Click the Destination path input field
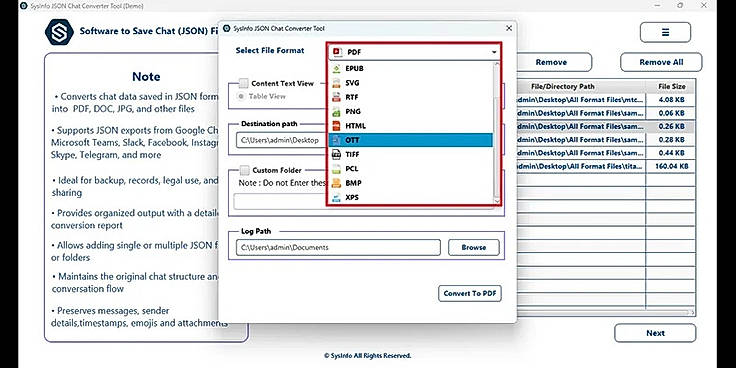 tap(282, 140)
